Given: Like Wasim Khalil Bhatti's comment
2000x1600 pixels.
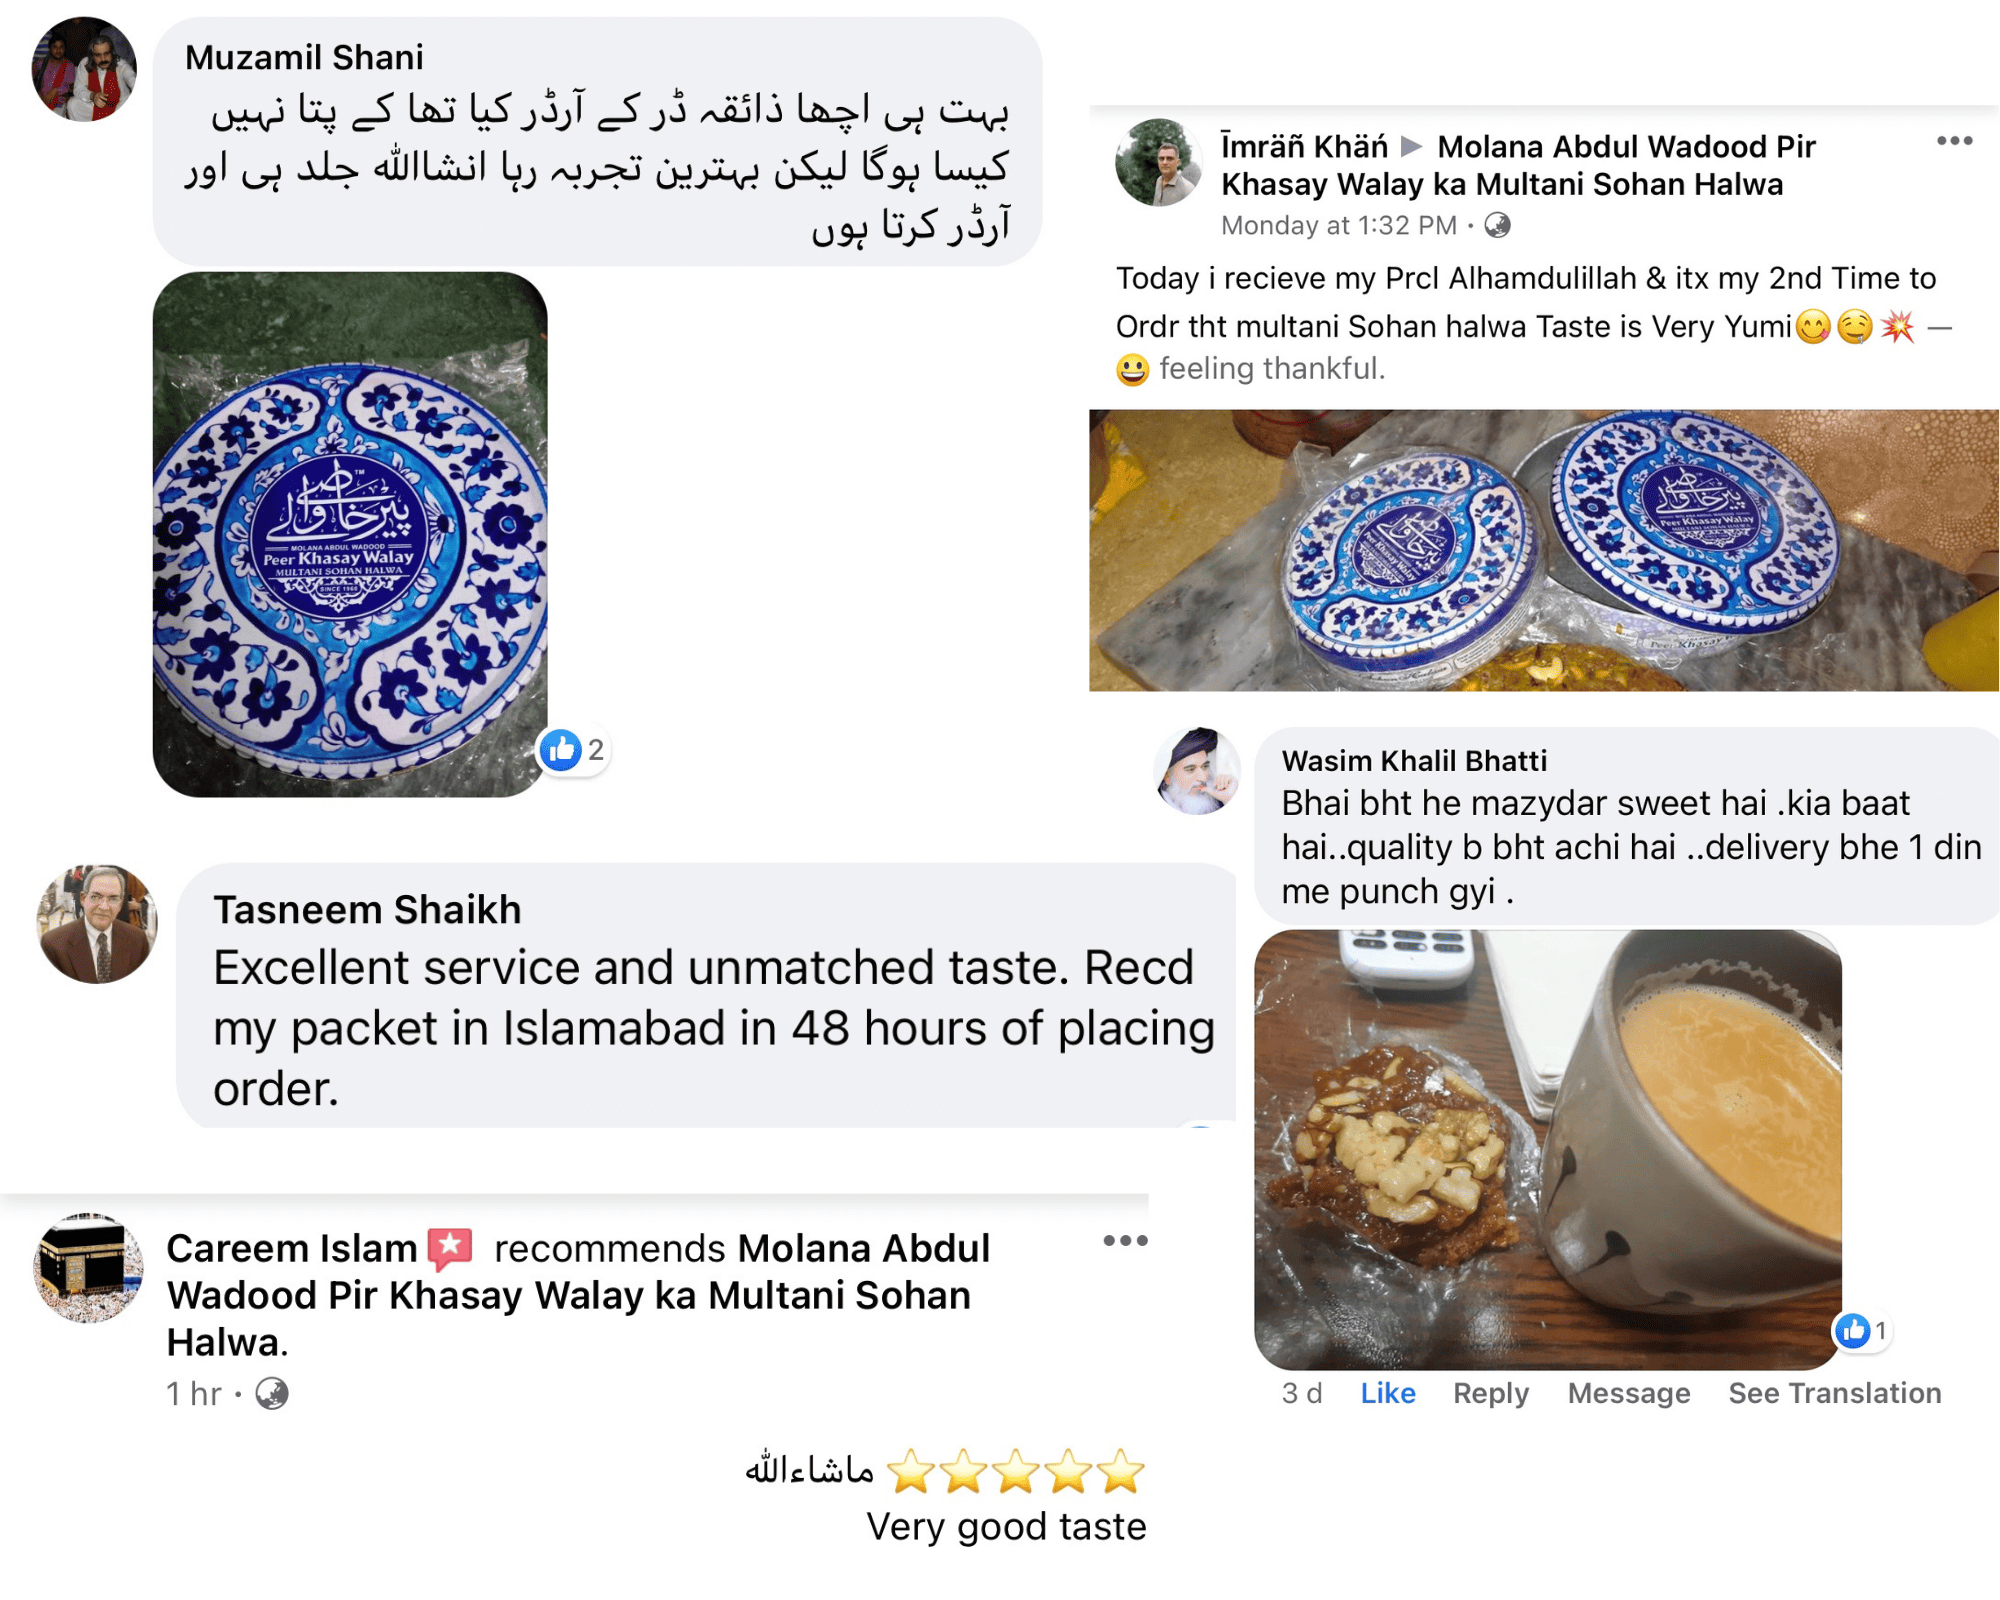Looking at the screenshot, I should (1387, 1393).
